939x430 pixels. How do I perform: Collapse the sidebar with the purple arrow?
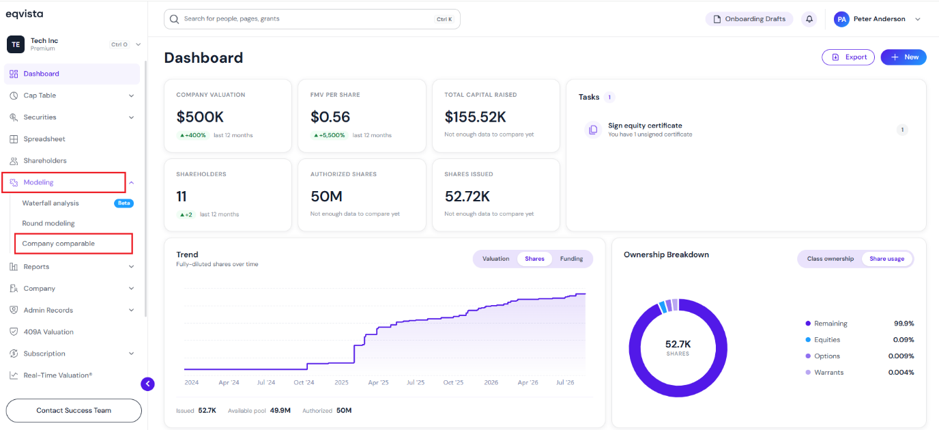147,384
